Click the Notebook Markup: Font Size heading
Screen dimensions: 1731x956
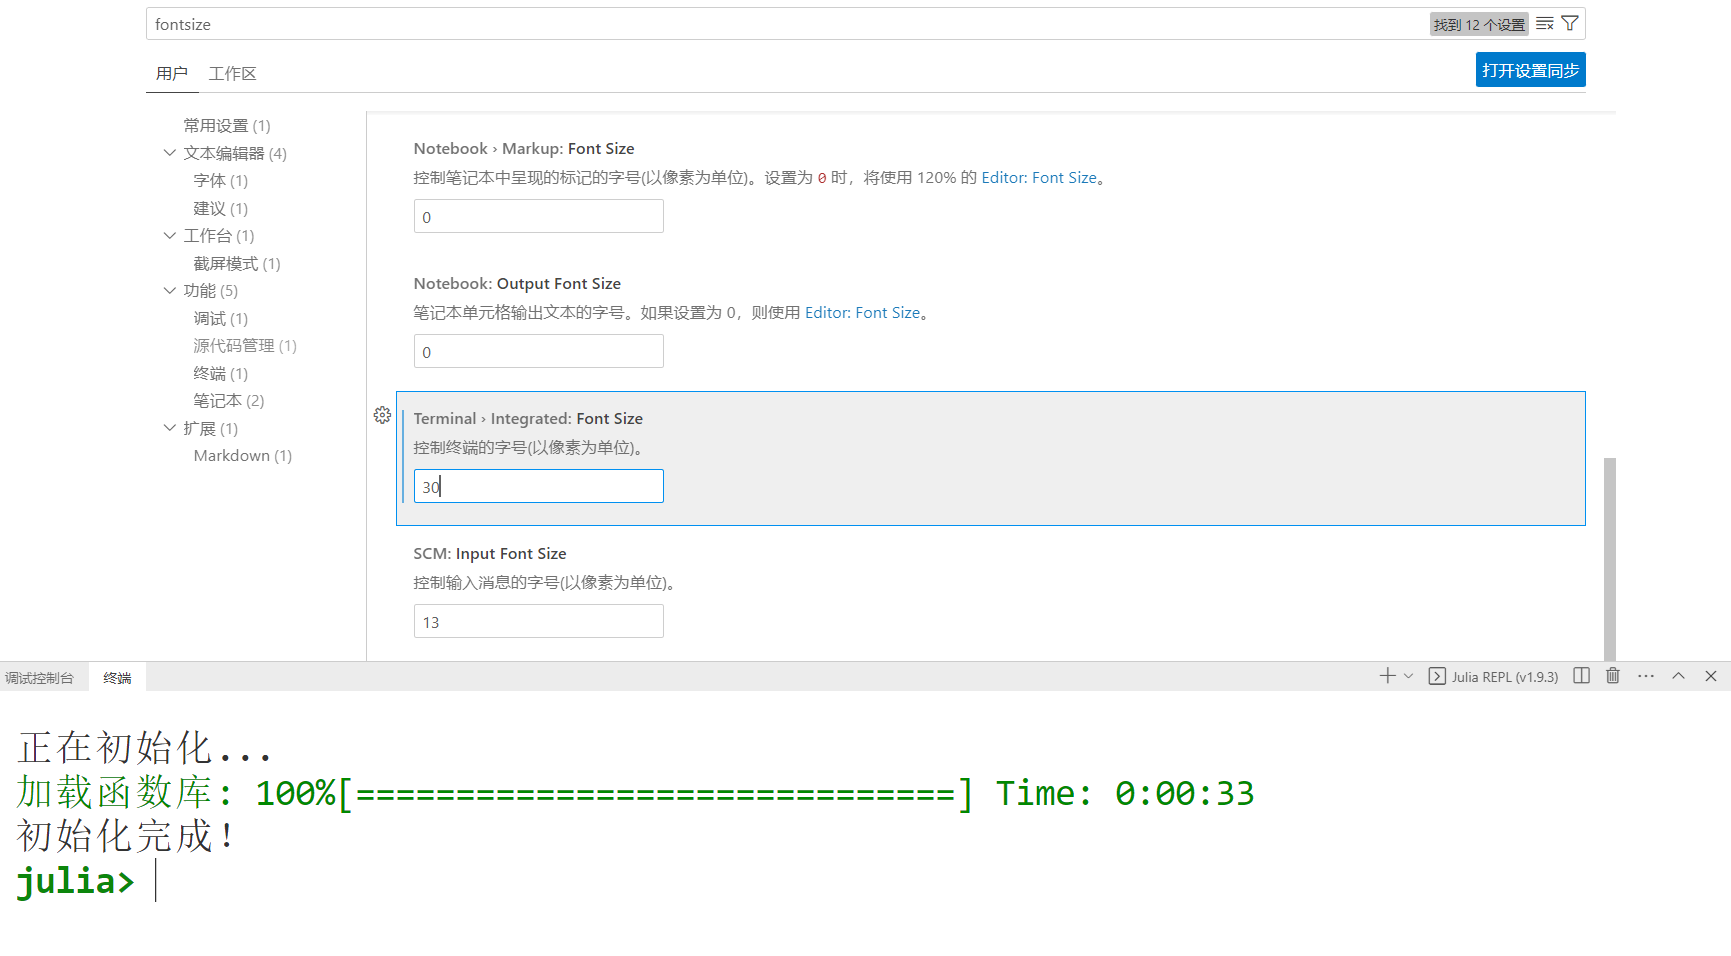click(x=524, y=149)
